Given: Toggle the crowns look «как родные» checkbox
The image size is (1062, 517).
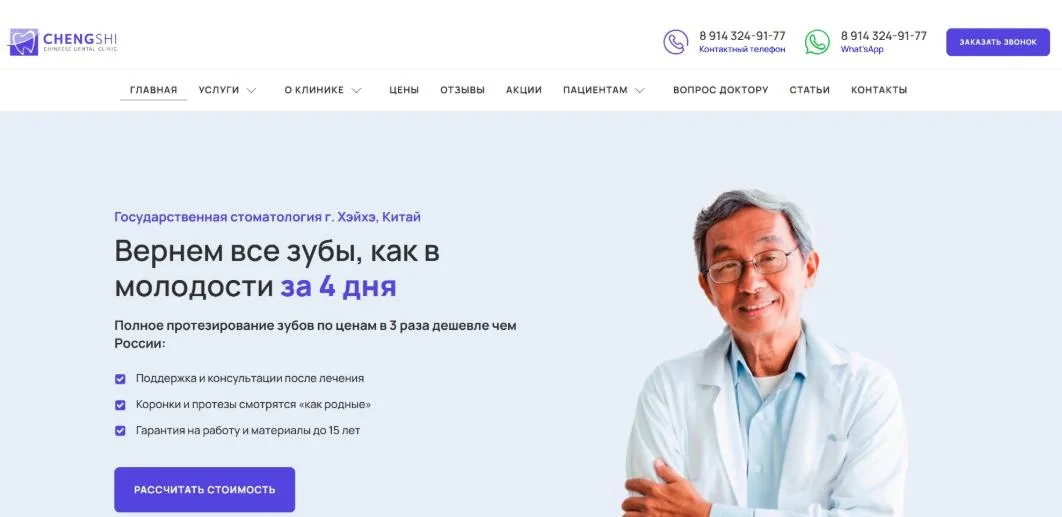Looking at the screenshot, I should (x=120, y=405).
